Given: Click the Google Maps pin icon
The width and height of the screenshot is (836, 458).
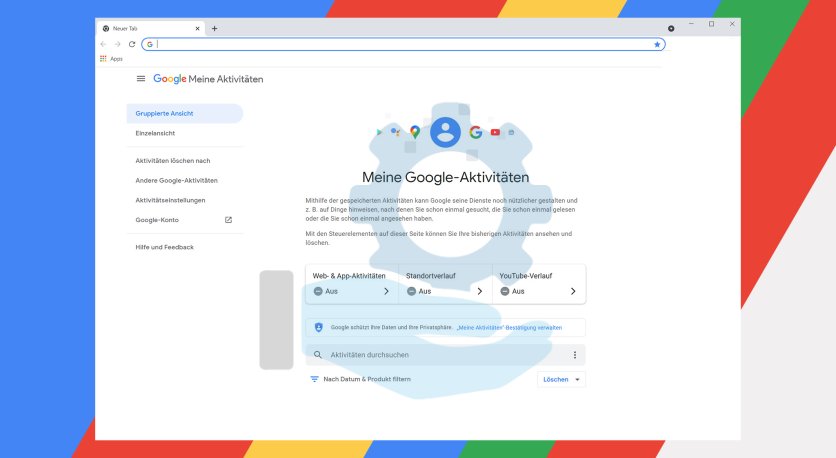Looking at the screenshot, I should point(415,132).
